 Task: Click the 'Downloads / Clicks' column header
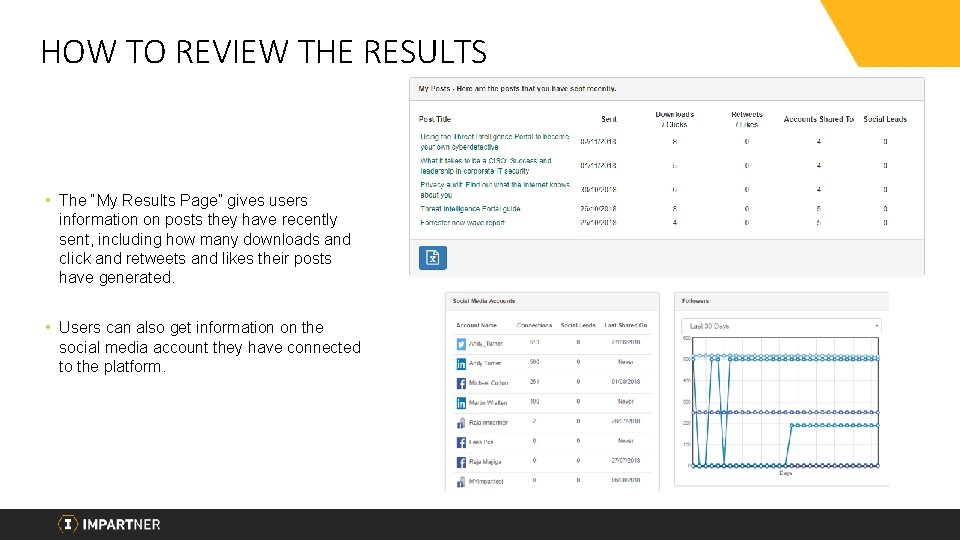[675, 119]
